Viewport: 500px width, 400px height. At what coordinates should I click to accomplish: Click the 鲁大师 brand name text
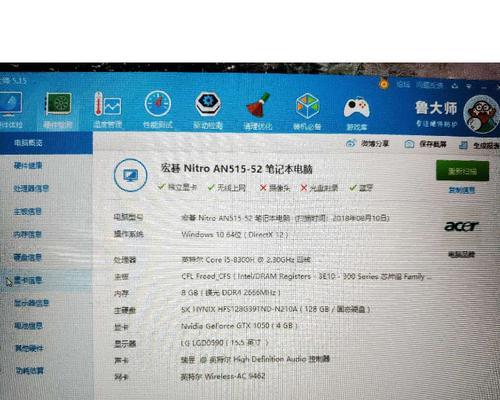tap(436, 108)
